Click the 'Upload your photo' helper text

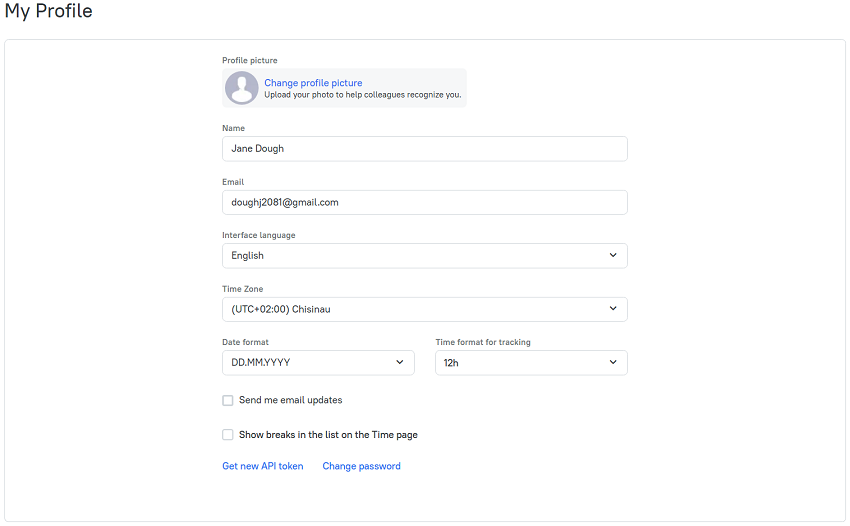click(x=363, y=95)
